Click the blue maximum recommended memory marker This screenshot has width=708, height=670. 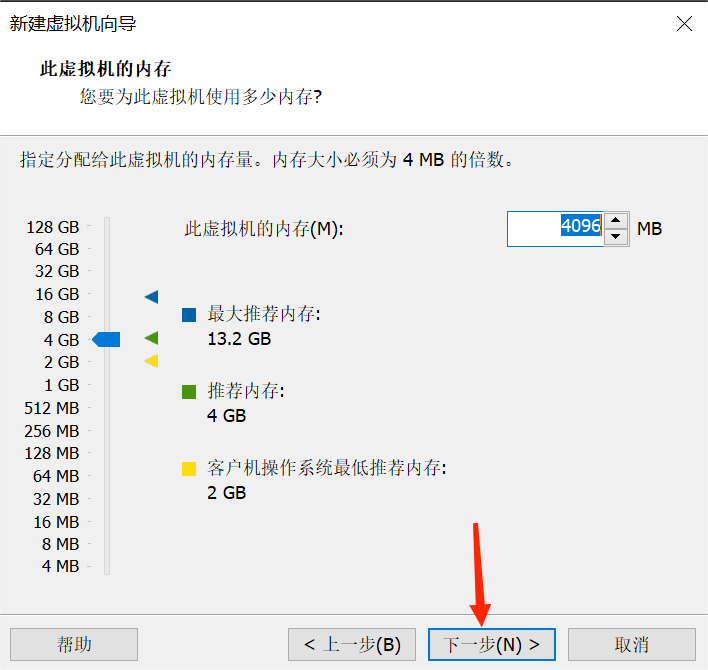(152, 297)
